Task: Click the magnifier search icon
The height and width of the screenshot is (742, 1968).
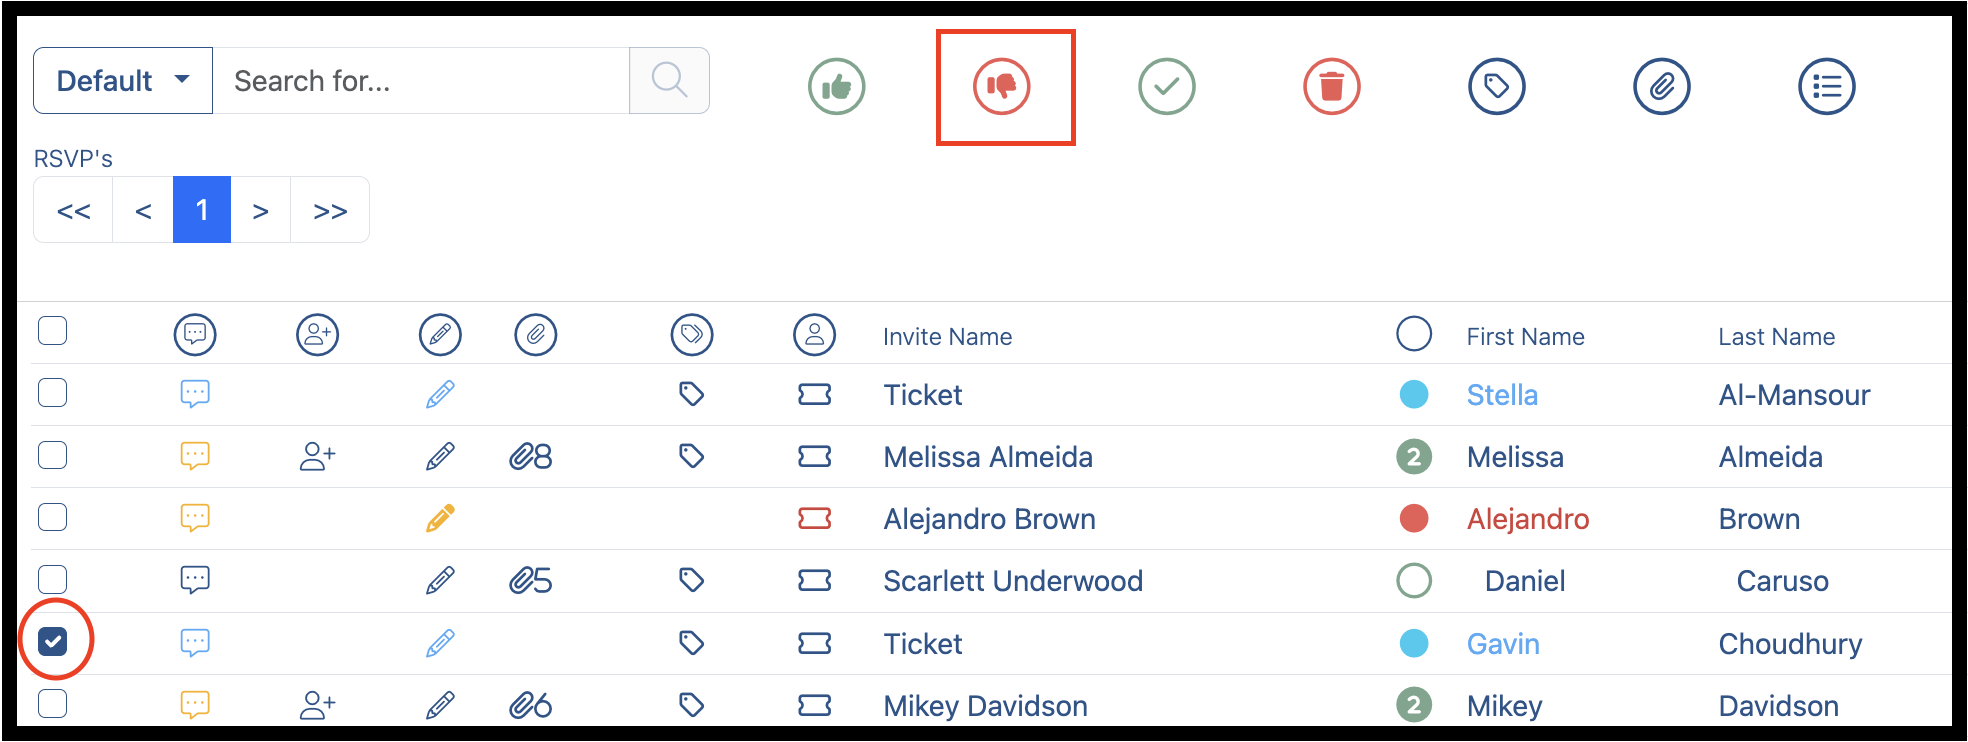Action: click(669, 80)
